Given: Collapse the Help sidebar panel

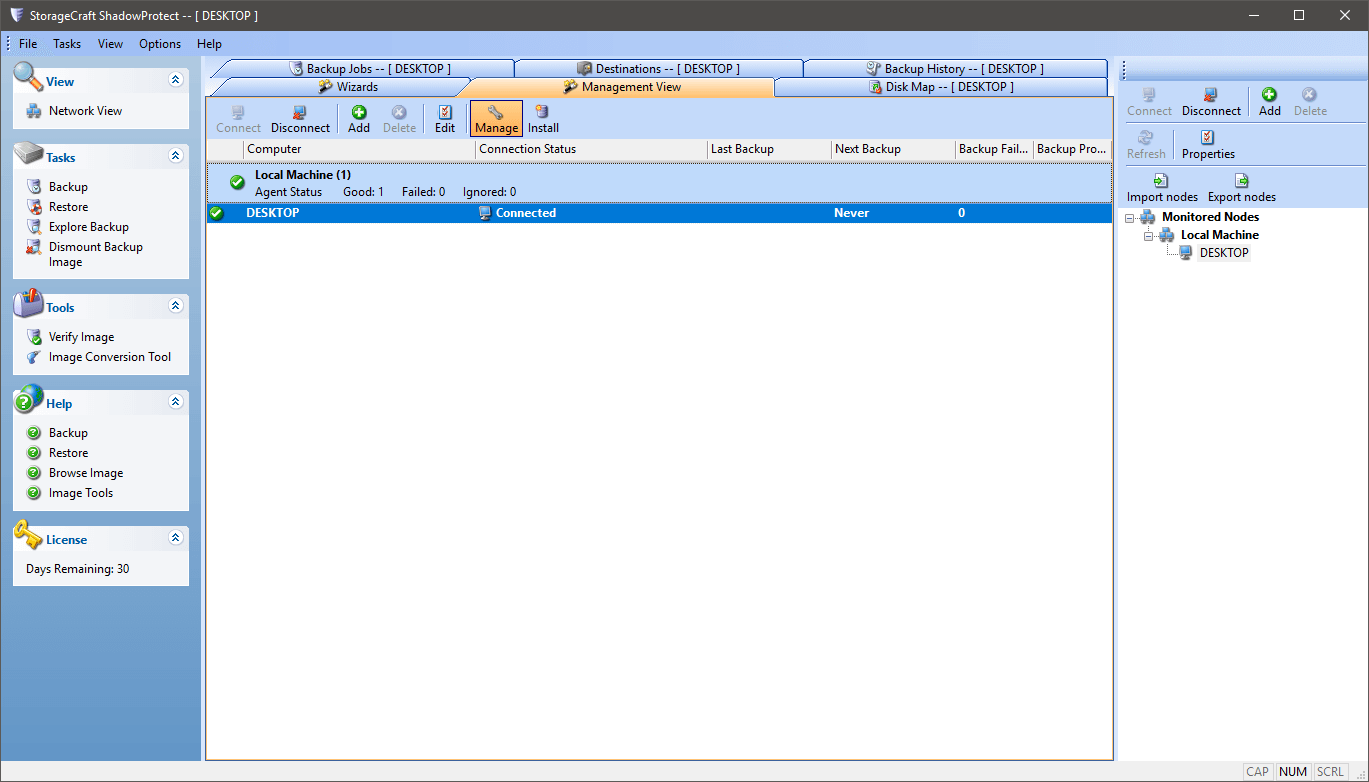Looking at the screenshot, I should (x=176, y=402).
